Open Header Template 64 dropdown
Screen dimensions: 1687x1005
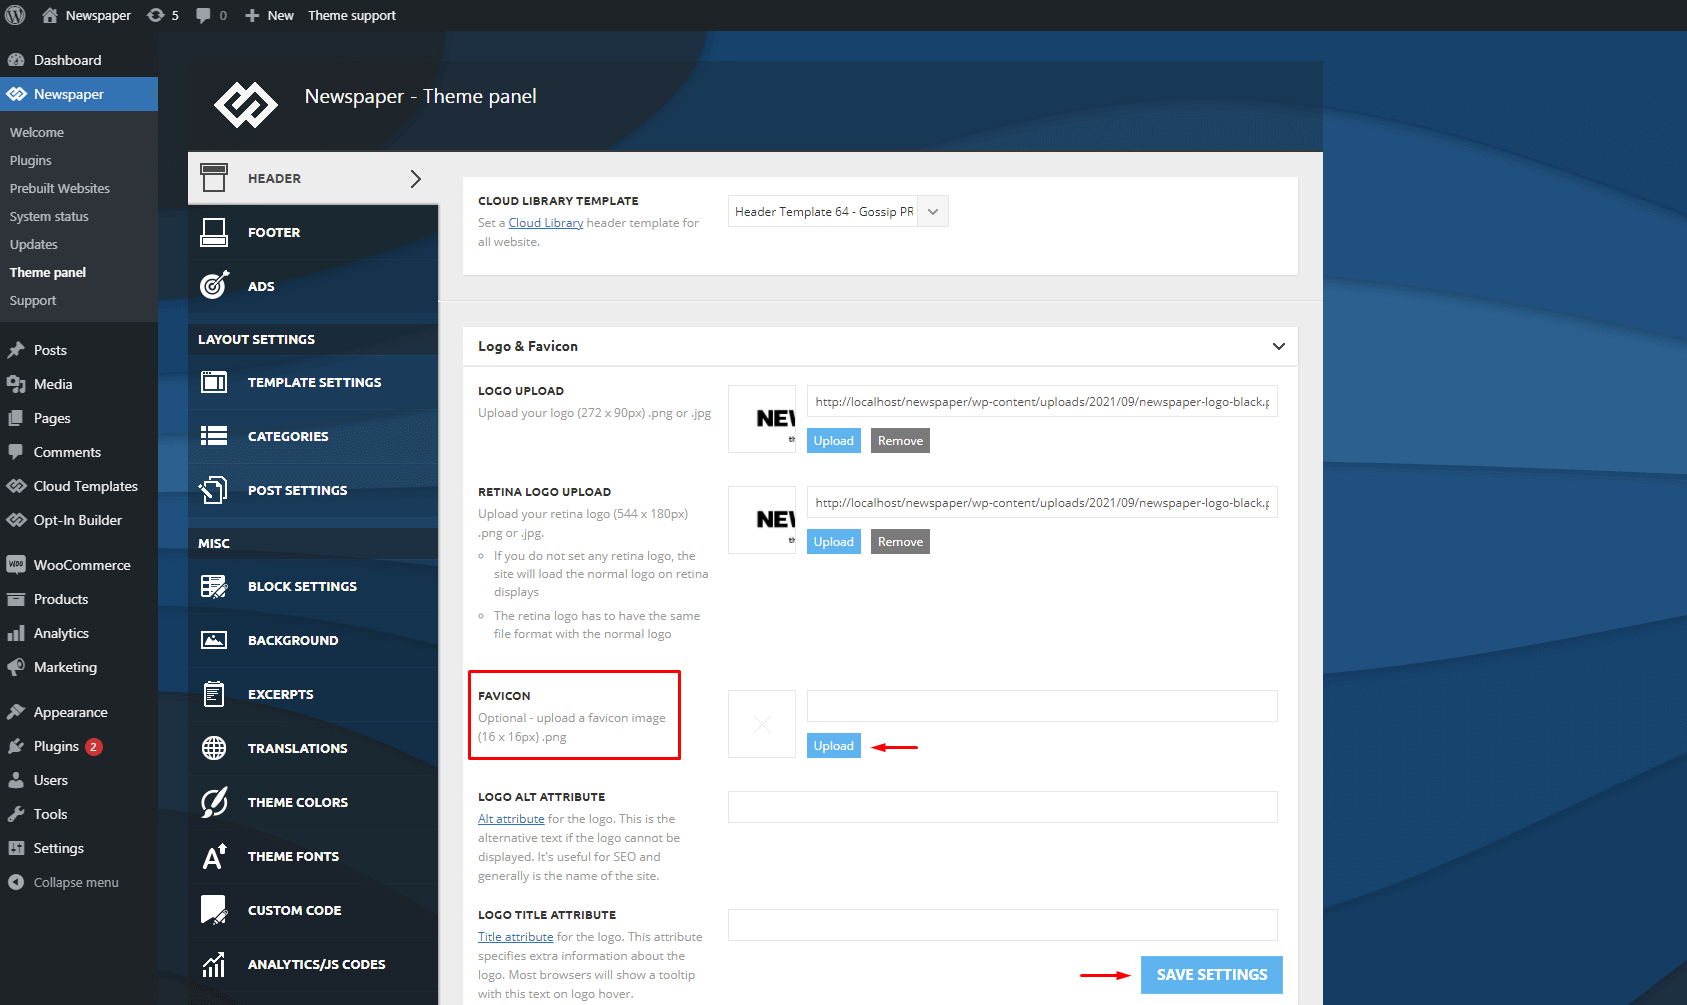click(x=838, y=211)
